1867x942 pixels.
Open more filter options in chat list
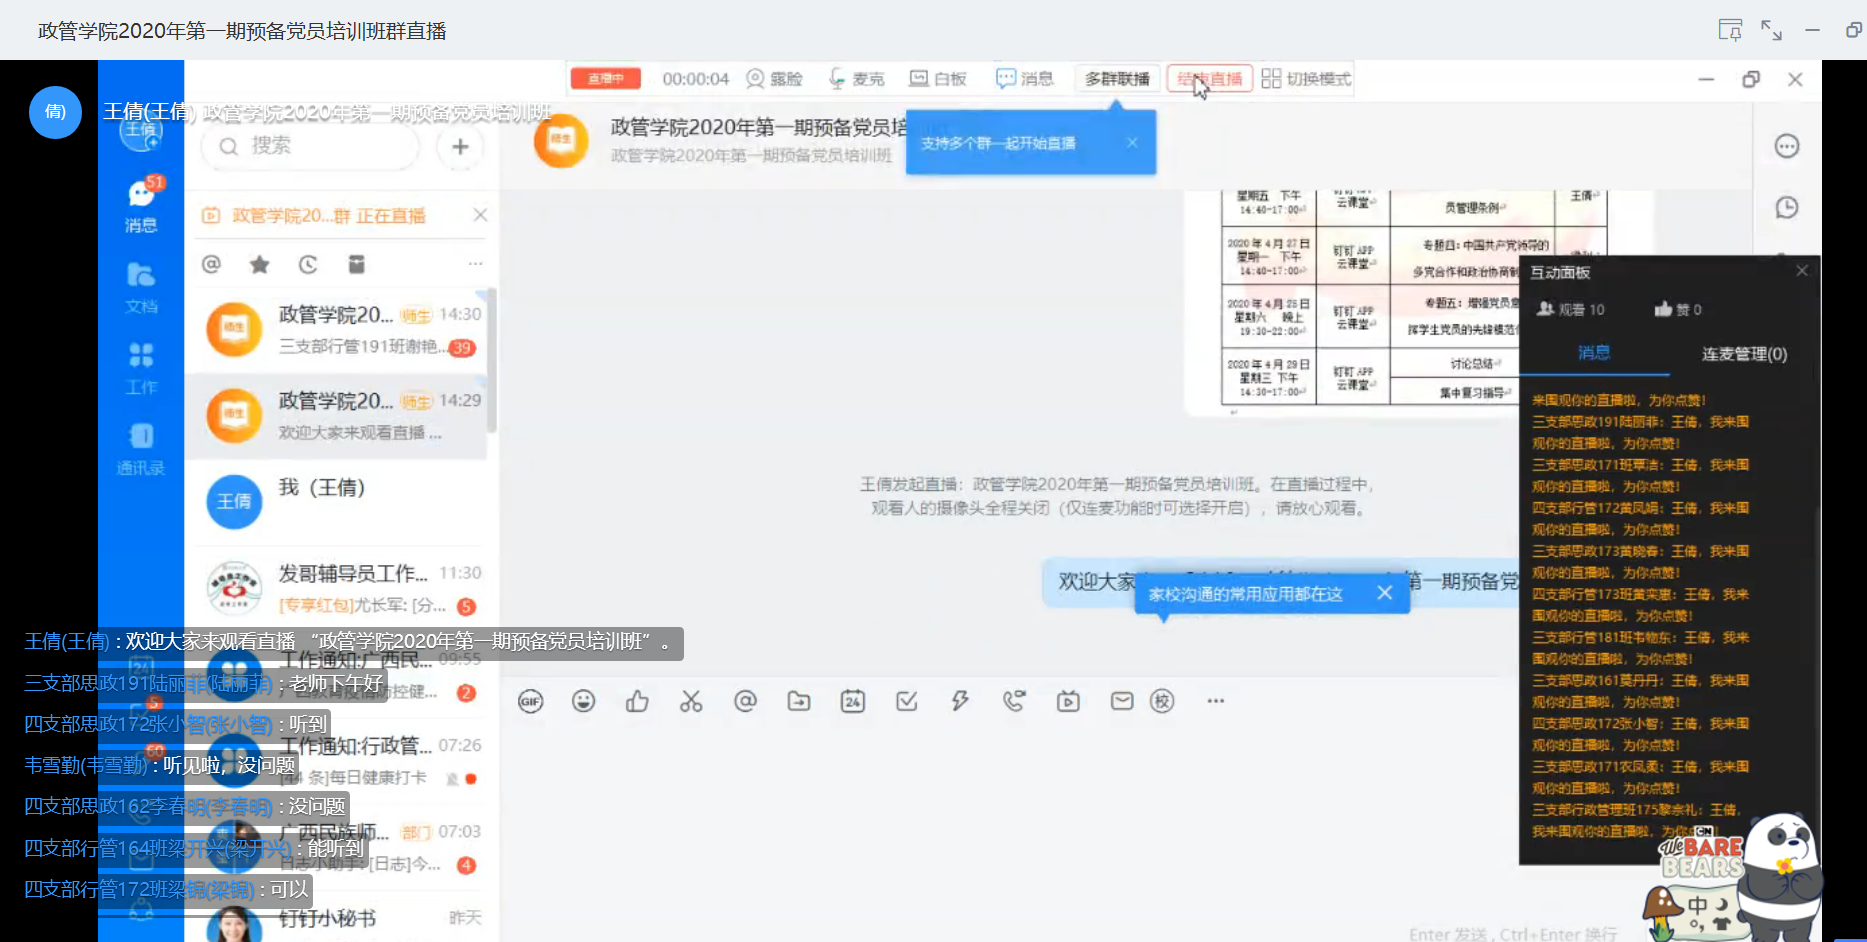tap(475, 264)
